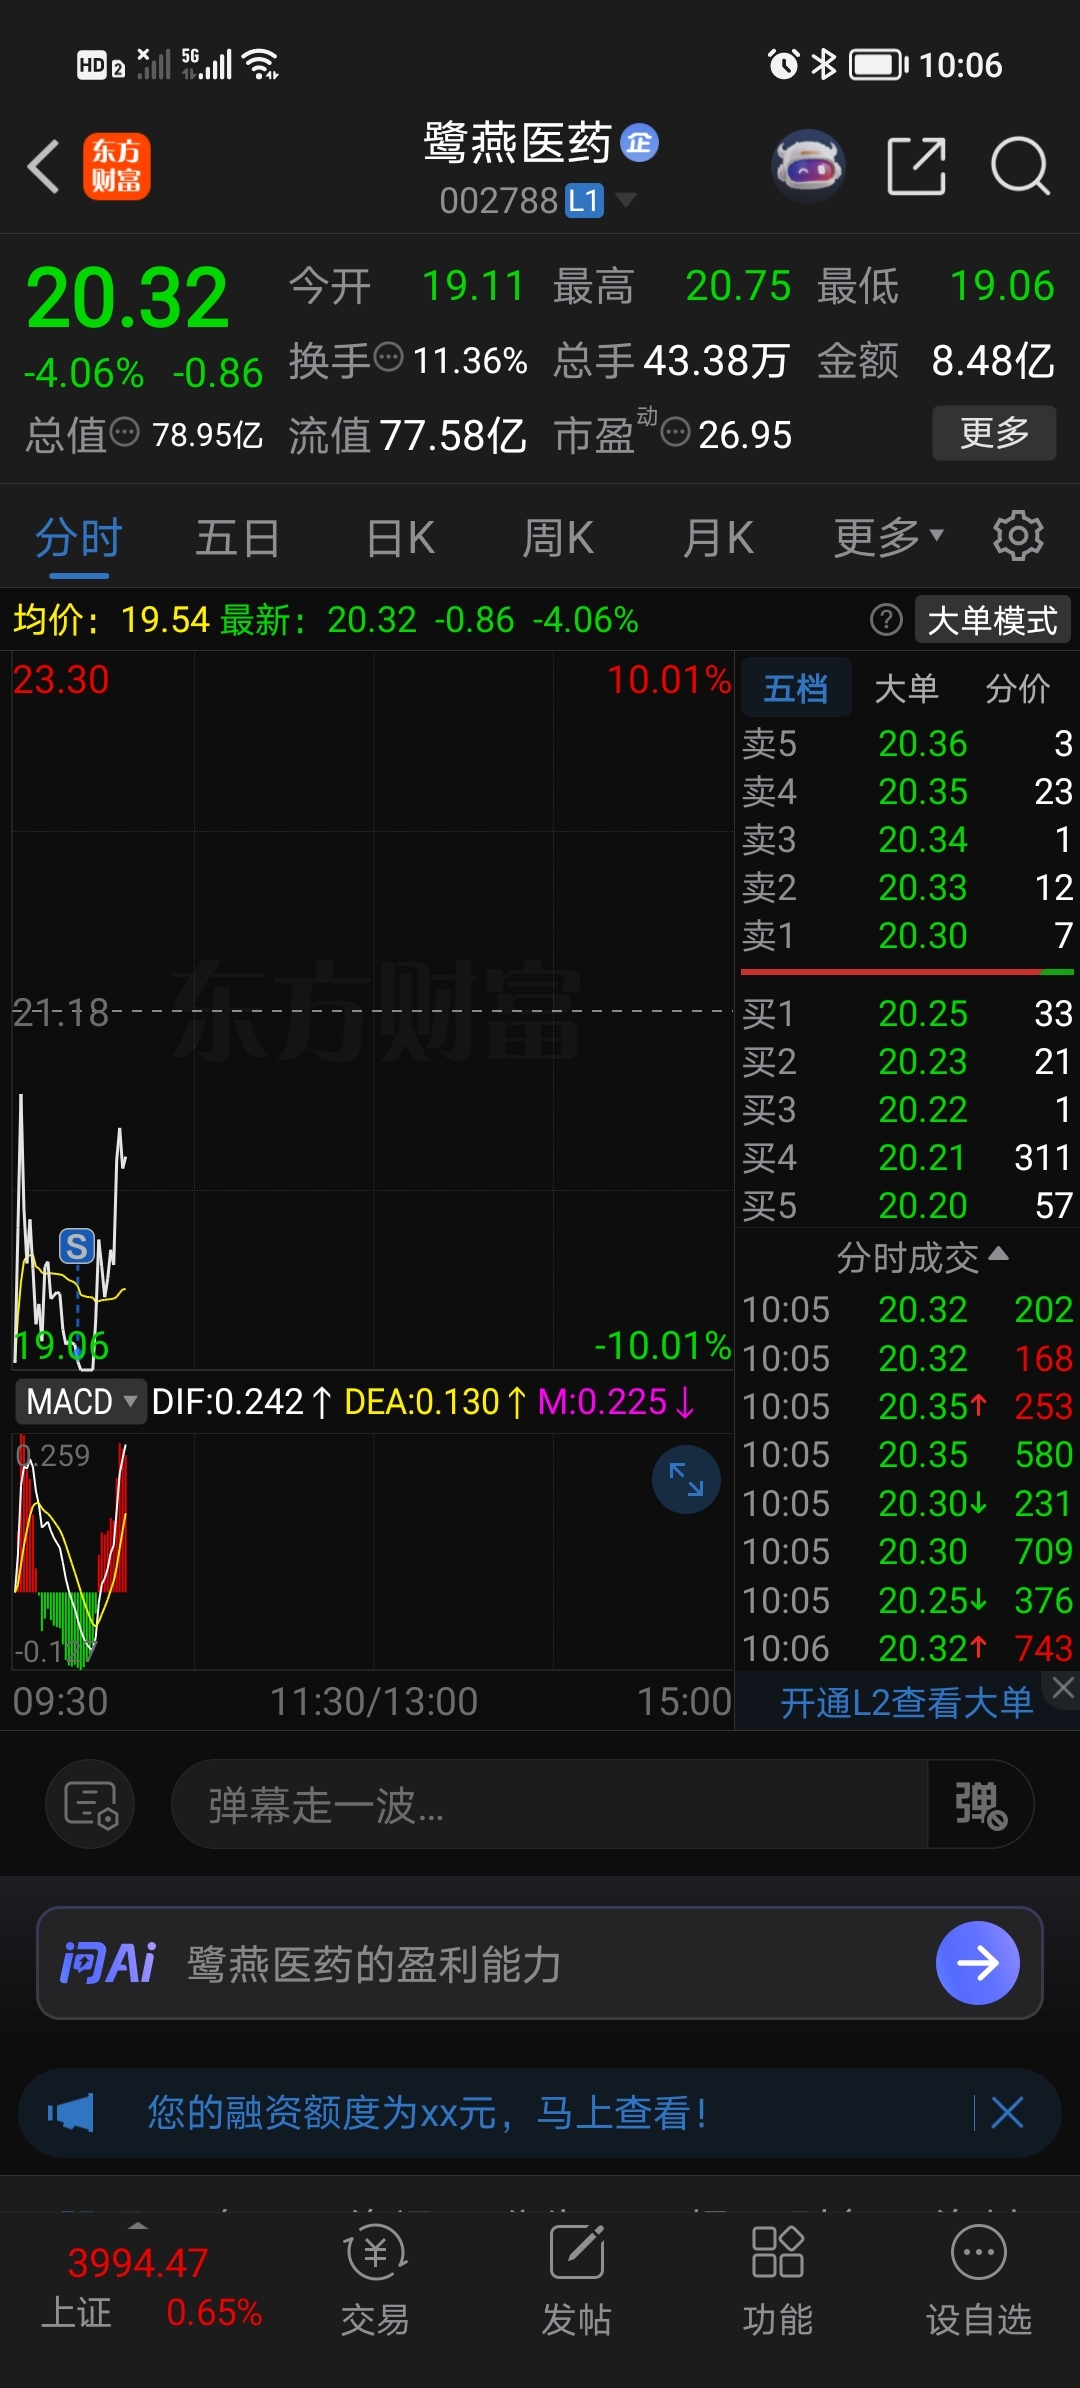
Task: Toggle the 弹 danmaku switch
Action: click(980, 1804)
